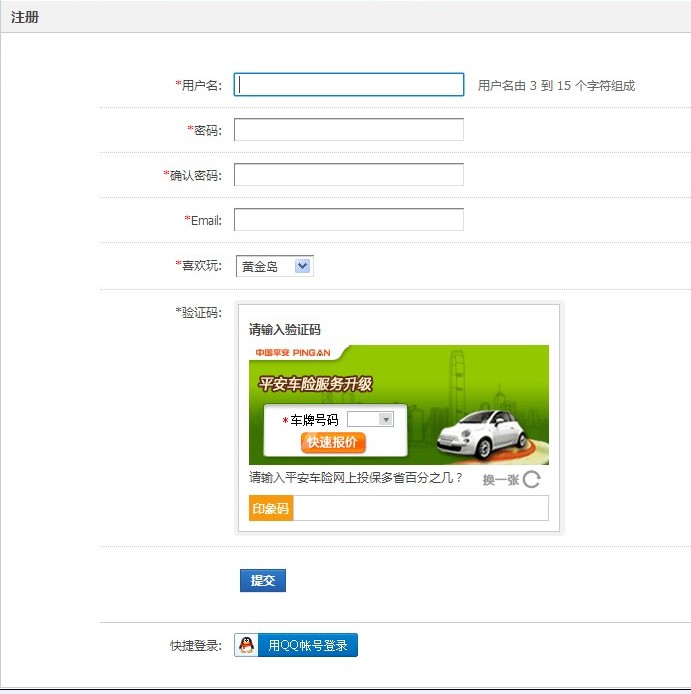691x694 pixels.
Task: Click the 用QQ帐号登录 button
Action: pos(296,645)
